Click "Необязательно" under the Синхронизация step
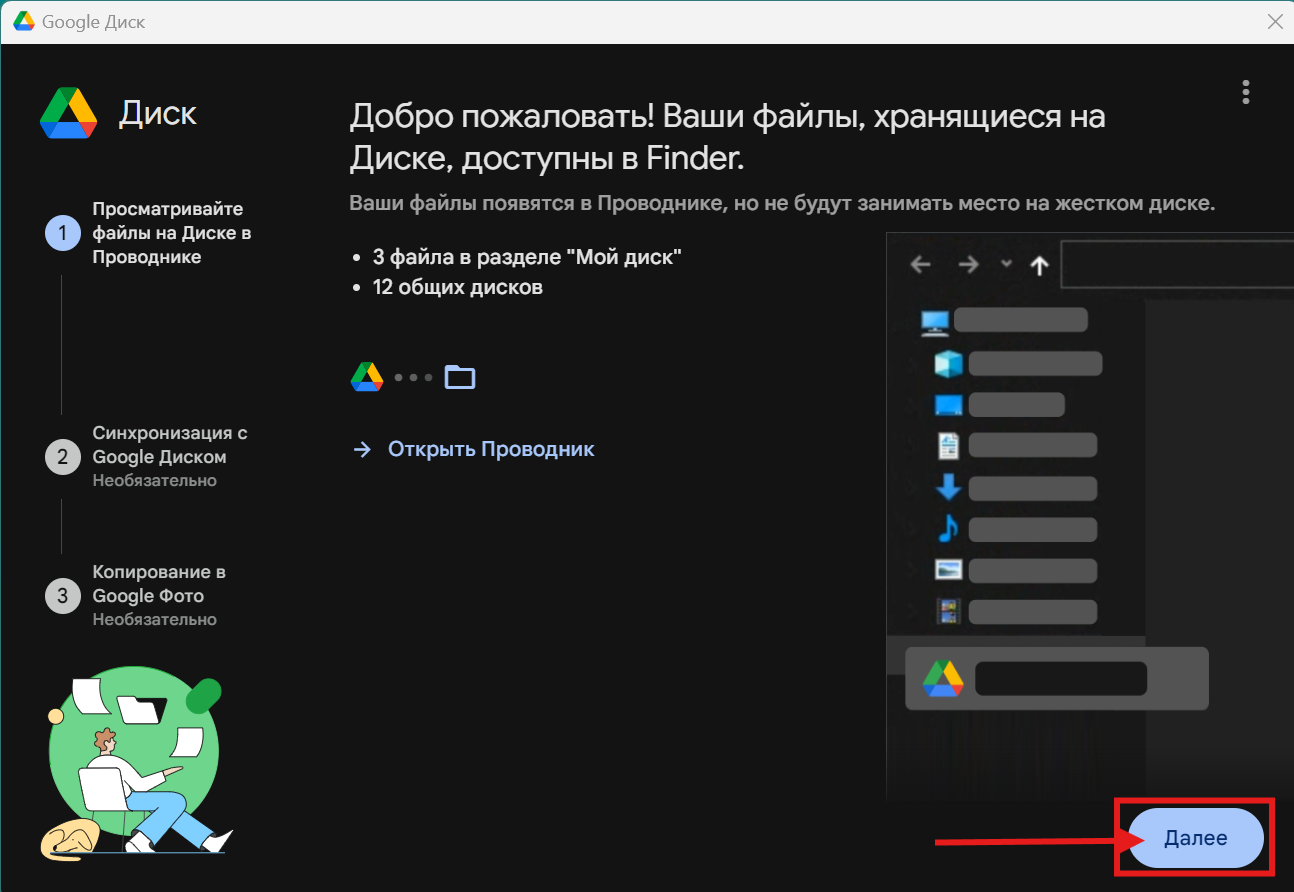Viewport: 1294px width, 892px height. tap(155, 480)
